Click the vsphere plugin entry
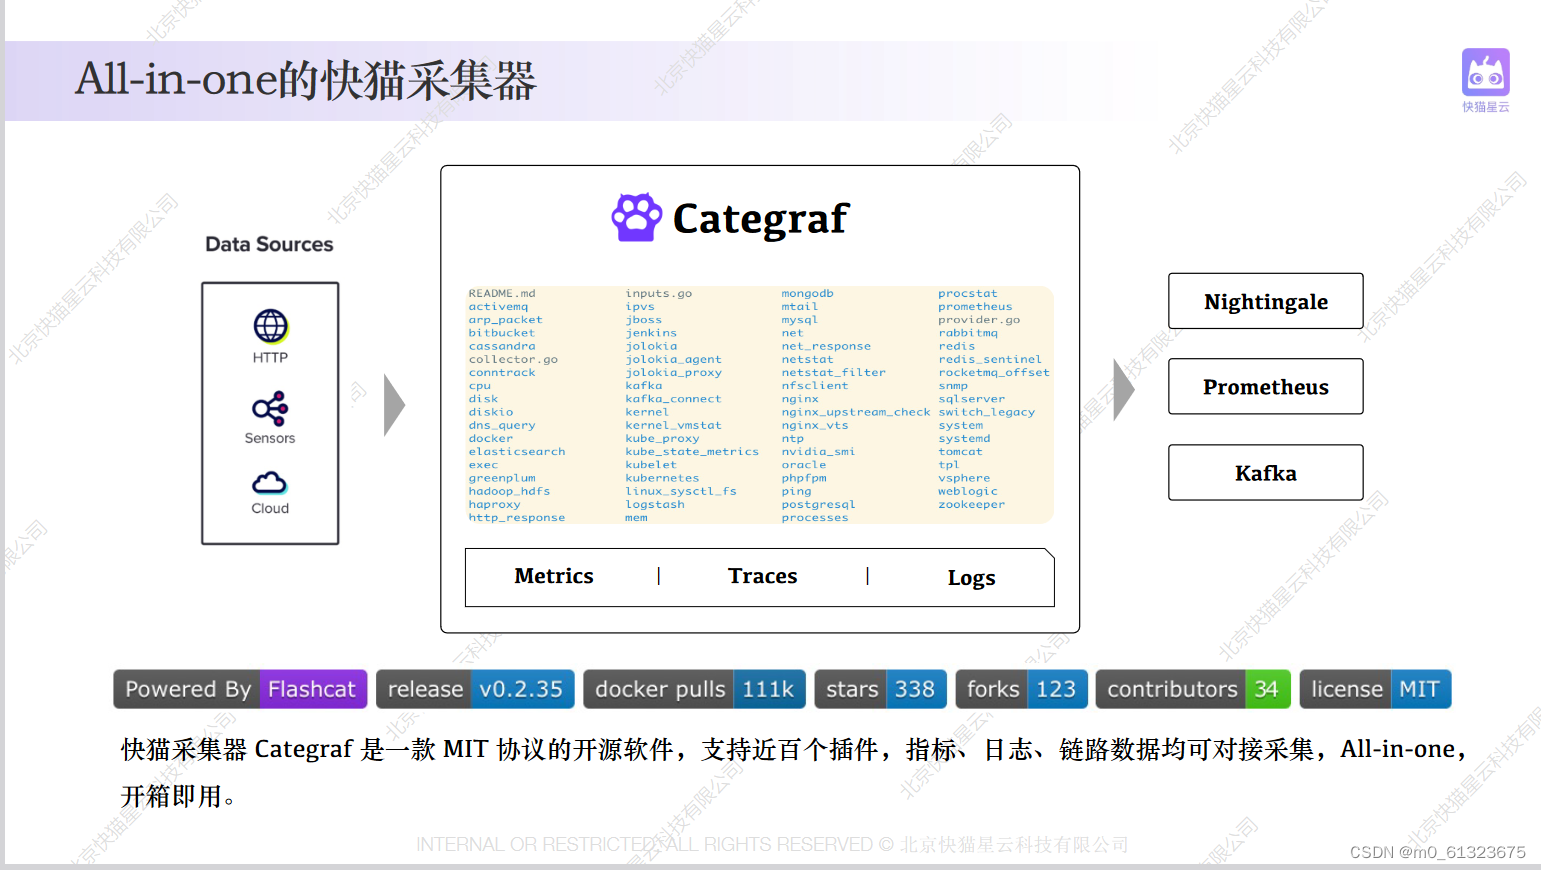The image size is (1541, 870). tap(964, 478)
